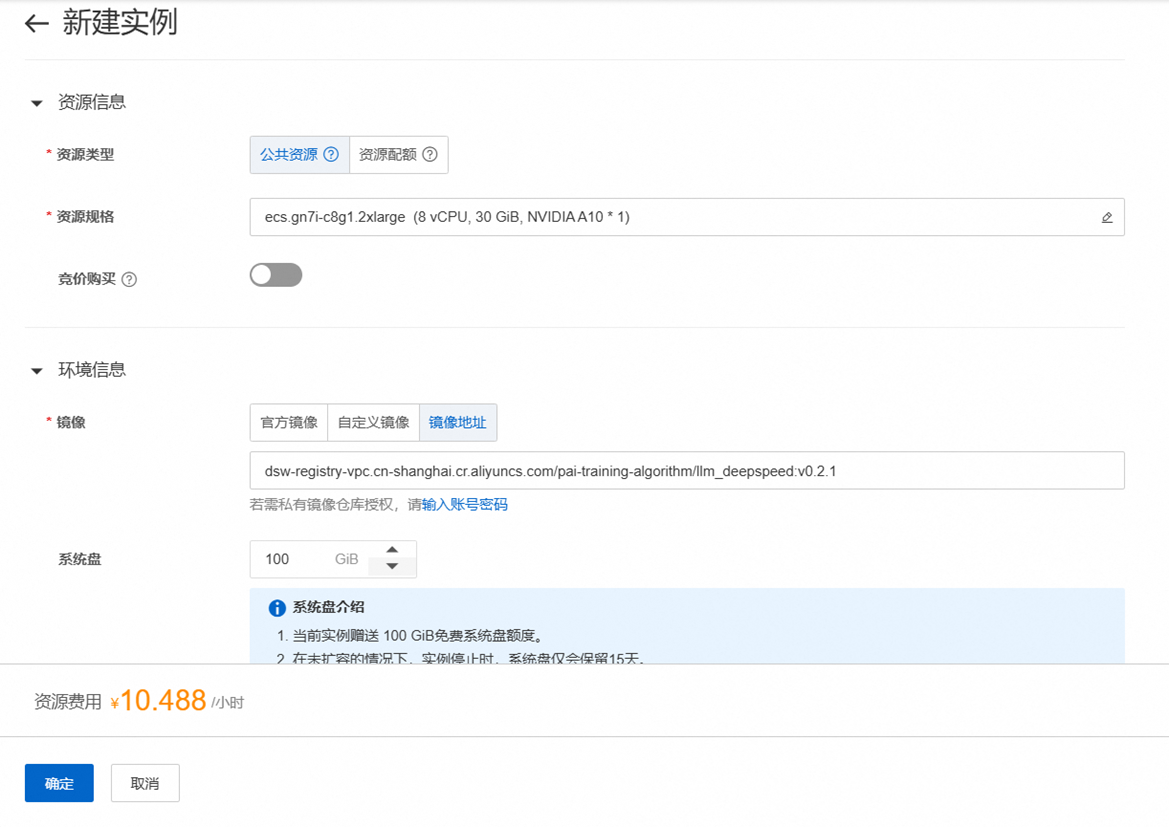Increase system disk size with up arrow
The width and height of the screenshot is (1169, 827).
tap(392, 549)
